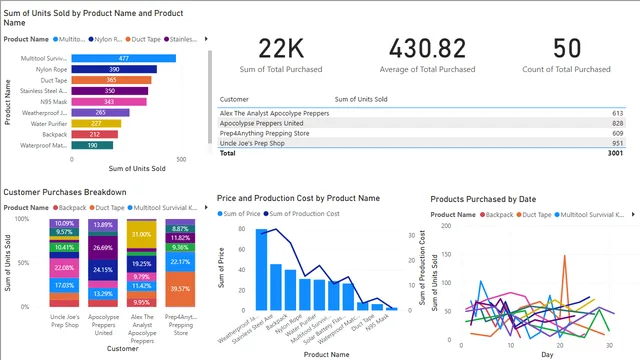The width and height of the screenshot is (640, 360).
Task: Sort by Sum of Units Sold column header
Action: pyautogui.click(x=361, y=99)
